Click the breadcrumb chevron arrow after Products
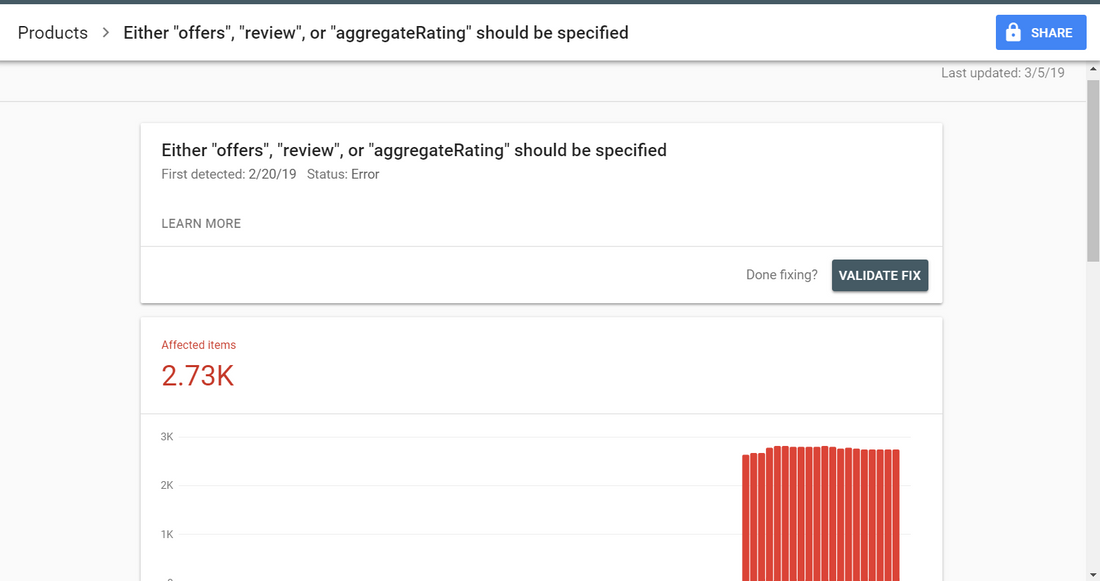The image size is (1100, 581). (106, 33)
